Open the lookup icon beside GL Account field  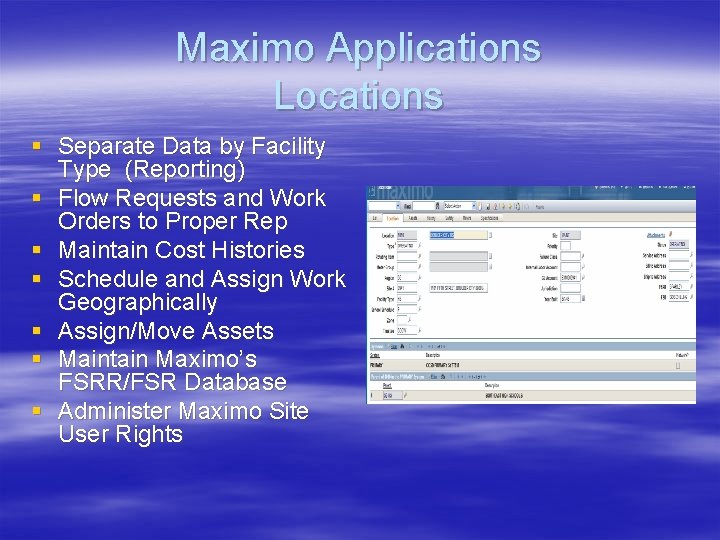pos(583,277)
